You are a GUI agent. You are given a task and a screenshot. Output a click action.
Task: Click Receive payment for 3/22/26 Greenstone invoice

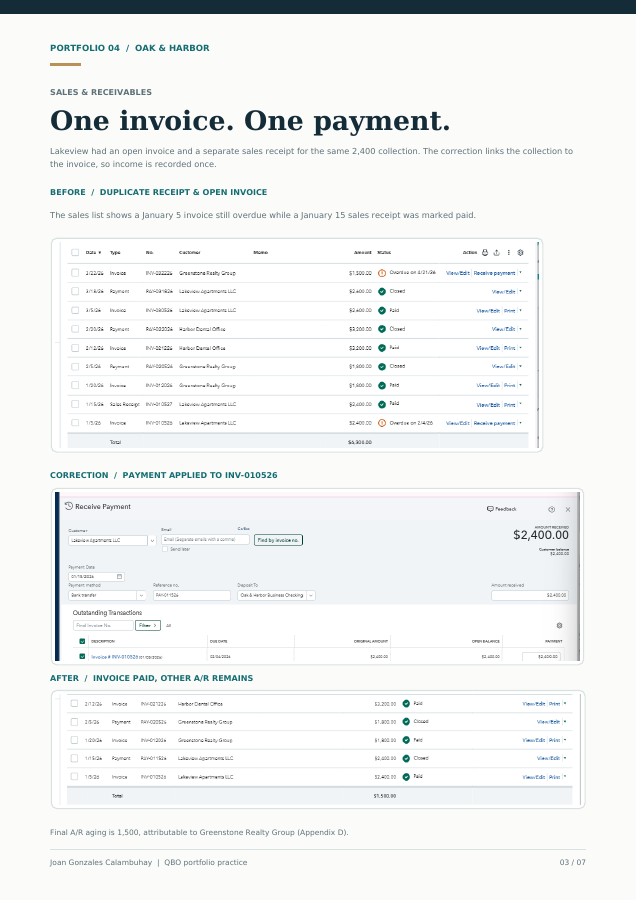494,273
